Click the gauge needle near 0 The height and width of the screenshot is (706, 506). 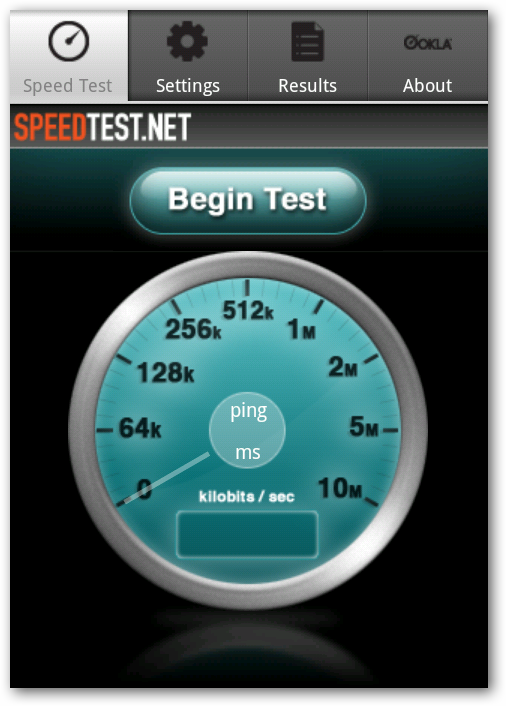click(165, 478)
